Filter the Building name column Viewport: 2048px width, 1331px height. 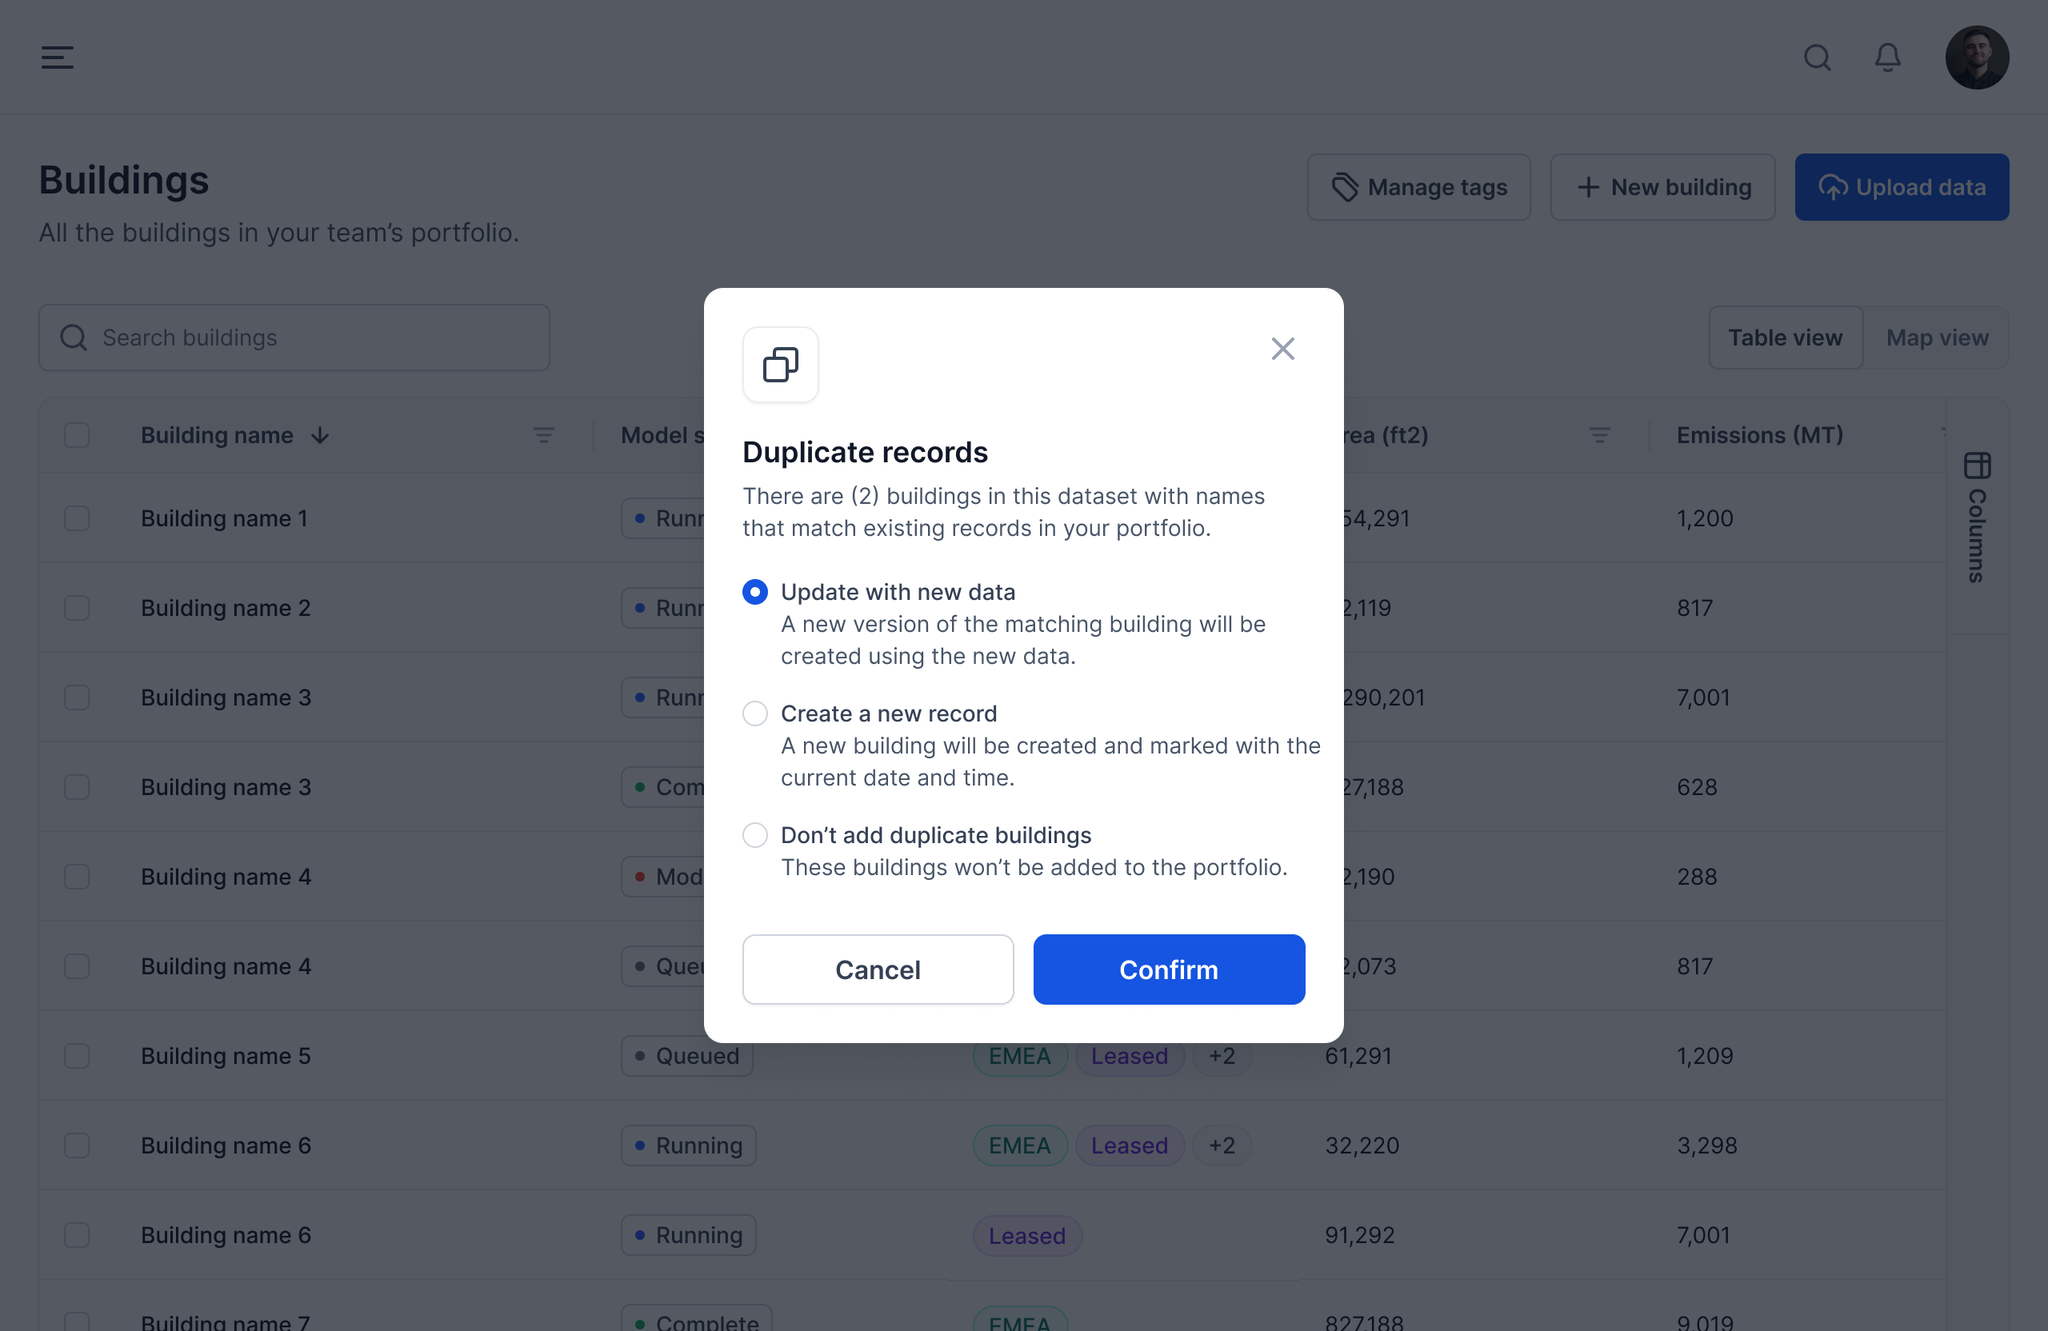[543, 435]
